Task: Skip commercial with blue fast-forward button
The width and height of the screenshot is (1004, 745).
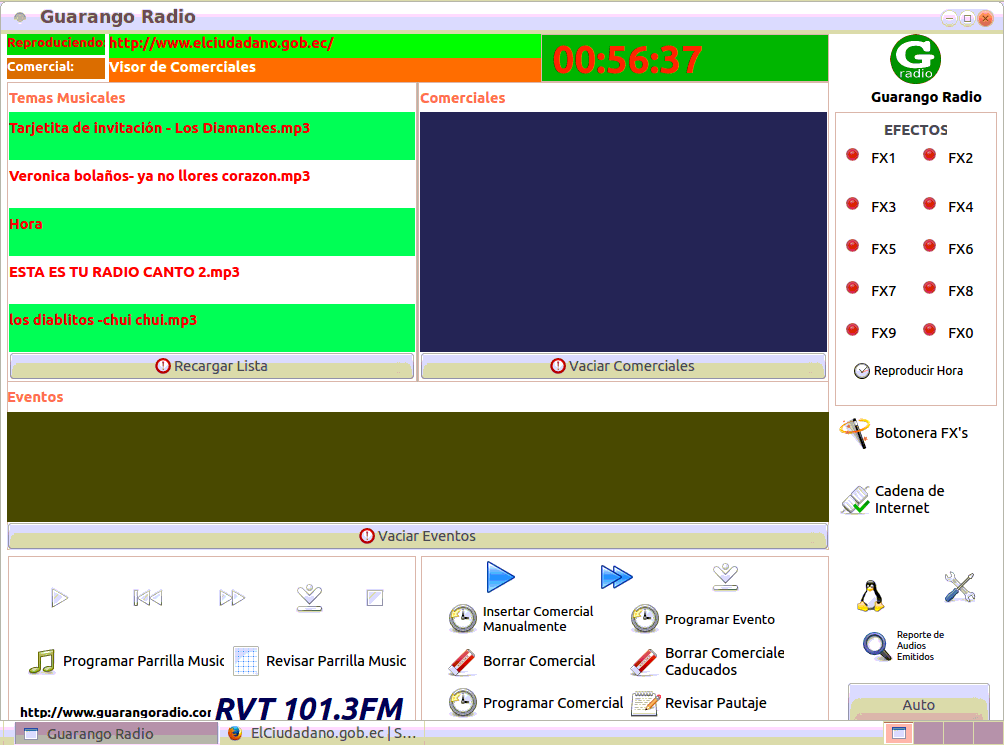Action: [x=616, y=577]
